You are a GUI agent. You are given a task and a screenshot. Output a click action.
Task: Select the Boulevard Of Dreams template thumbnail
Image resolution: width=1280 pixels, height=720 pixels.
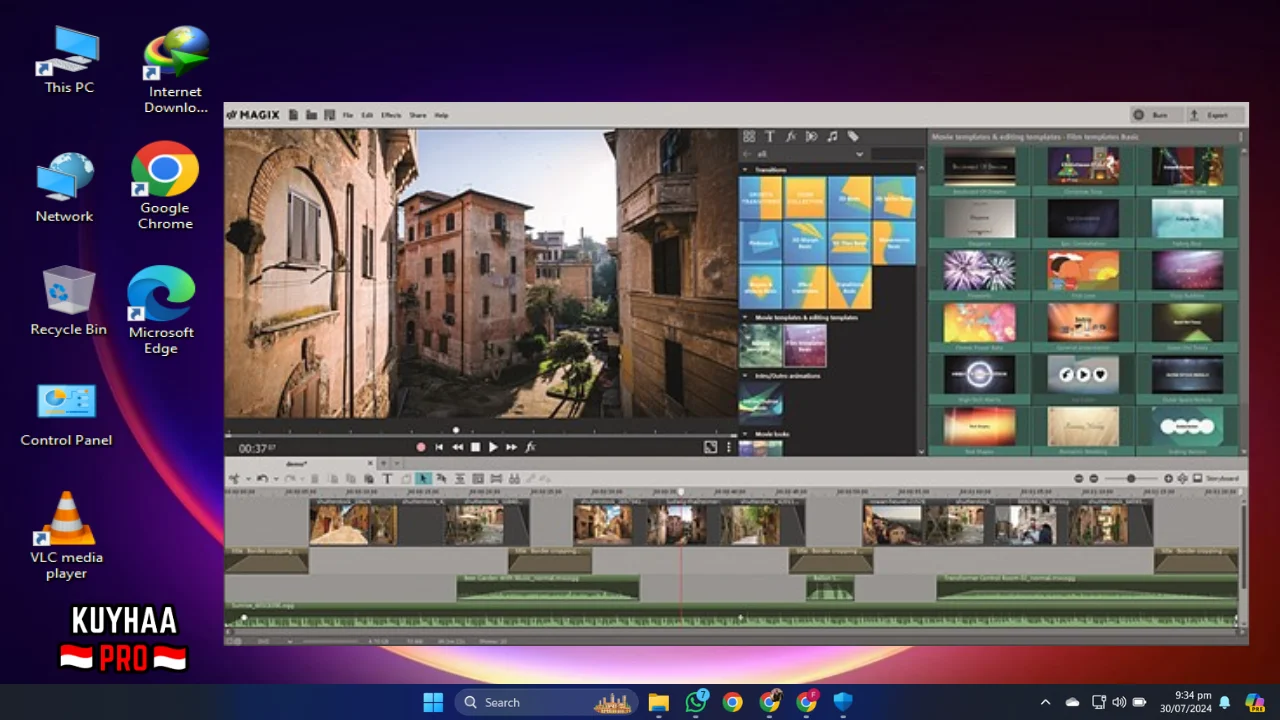[x=979, y=166]
